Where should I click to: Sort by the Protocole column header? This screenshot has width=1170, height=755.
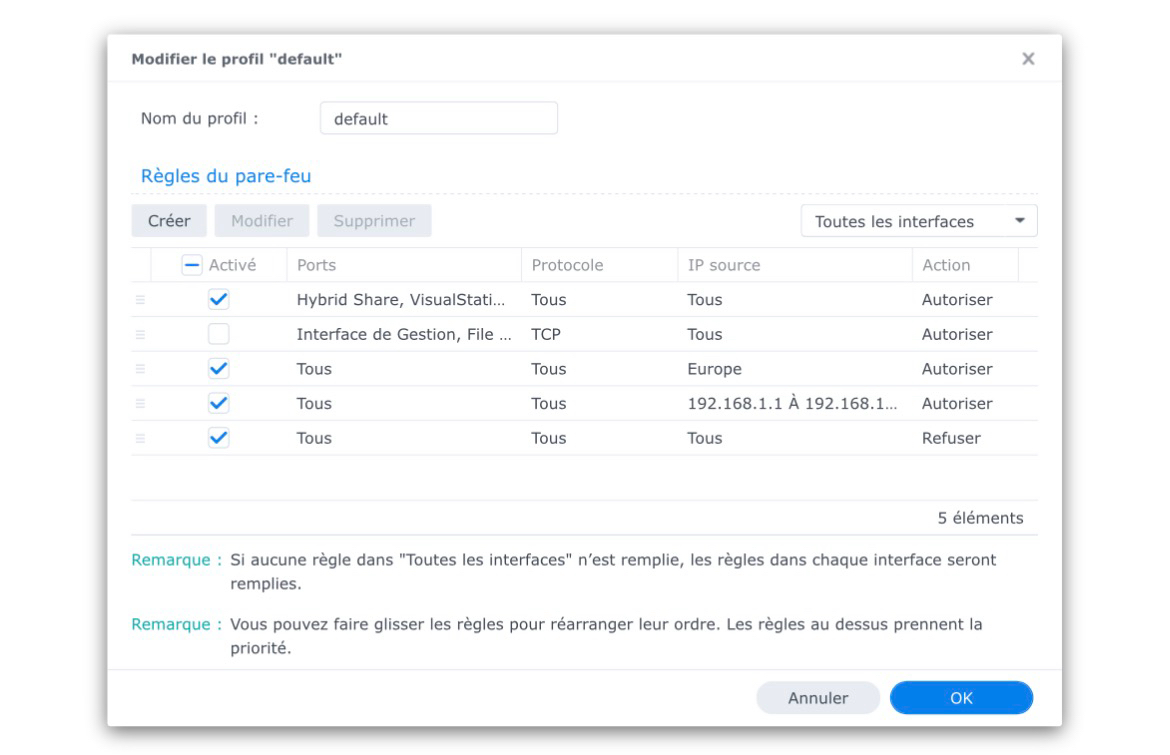coord(597,265)
